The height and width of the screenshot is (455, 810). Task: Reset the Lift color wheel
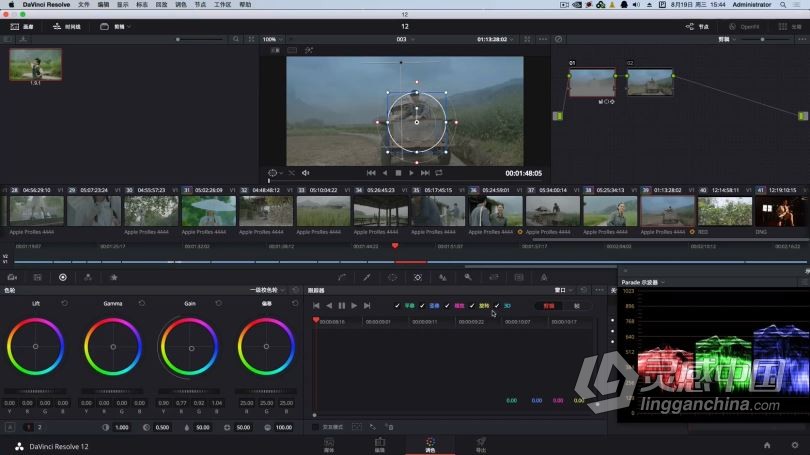tap(65, 303)
